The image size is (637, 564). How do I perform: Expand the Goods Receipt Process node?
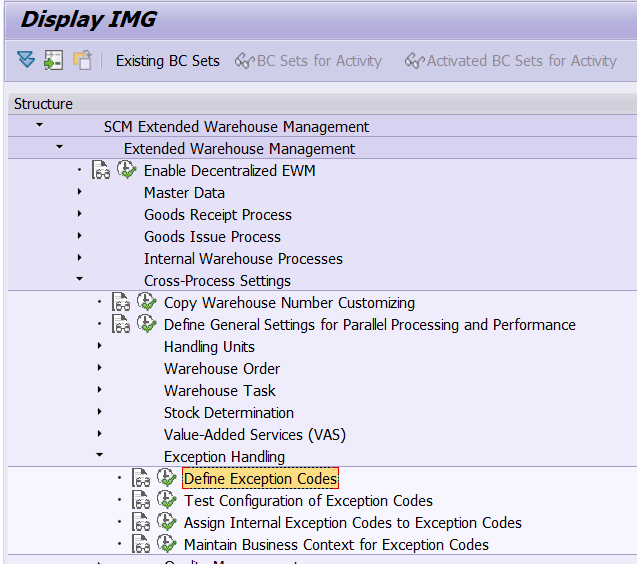pos(80,214)
